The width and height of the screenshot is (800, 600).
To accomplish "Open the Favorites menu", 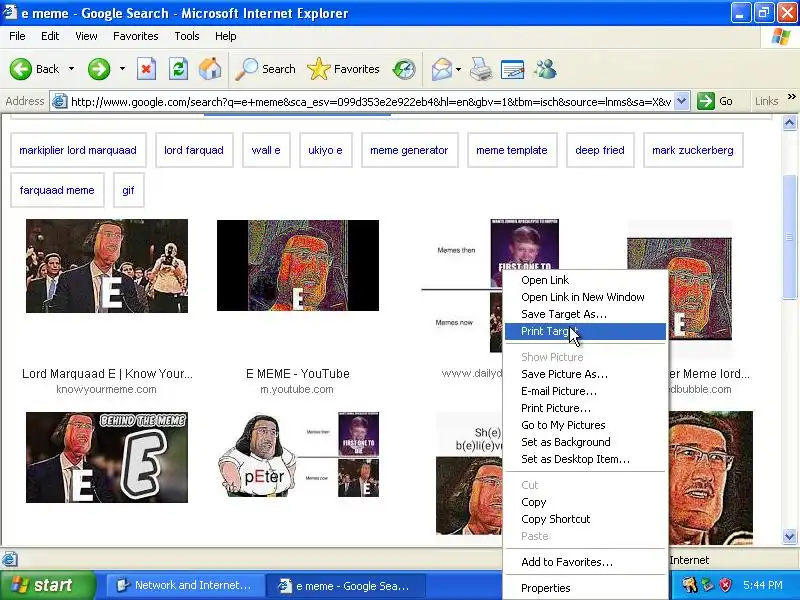I will point(136,36).
